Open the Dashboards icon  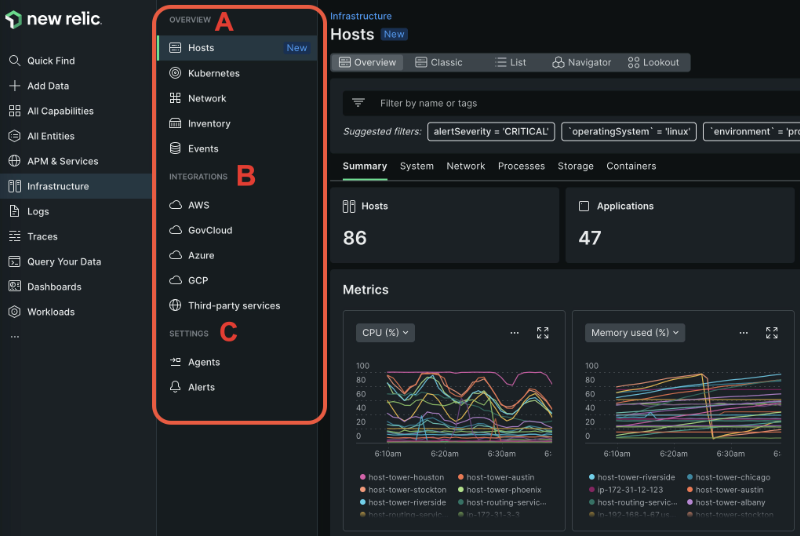click(x=14, y=287)
